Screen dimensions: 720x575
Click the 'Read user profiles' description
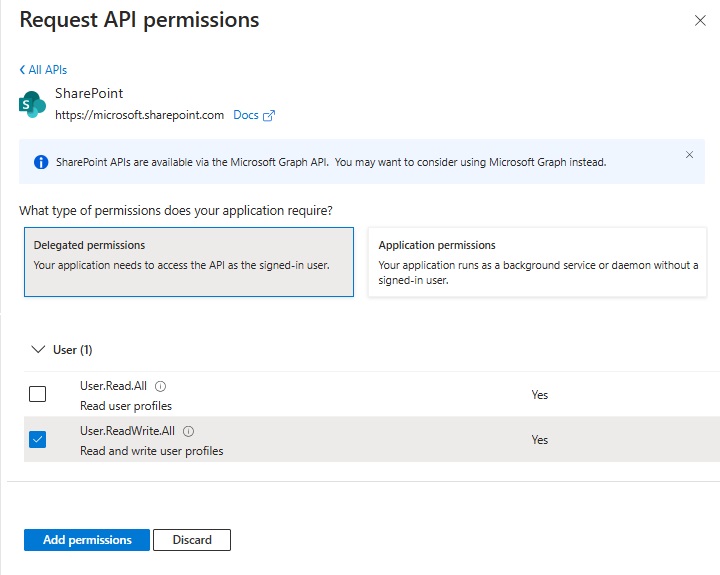click(126, 406)
